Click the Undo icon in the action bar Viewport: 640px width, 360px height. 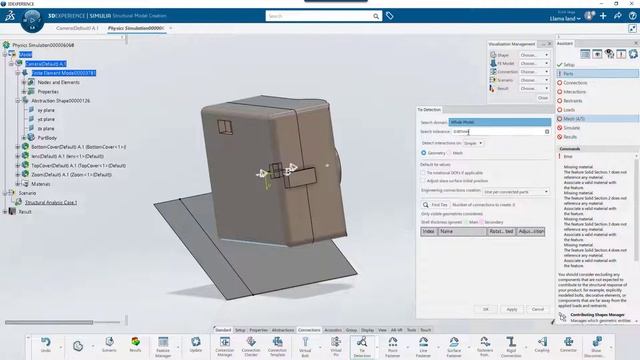pos(46,342)
